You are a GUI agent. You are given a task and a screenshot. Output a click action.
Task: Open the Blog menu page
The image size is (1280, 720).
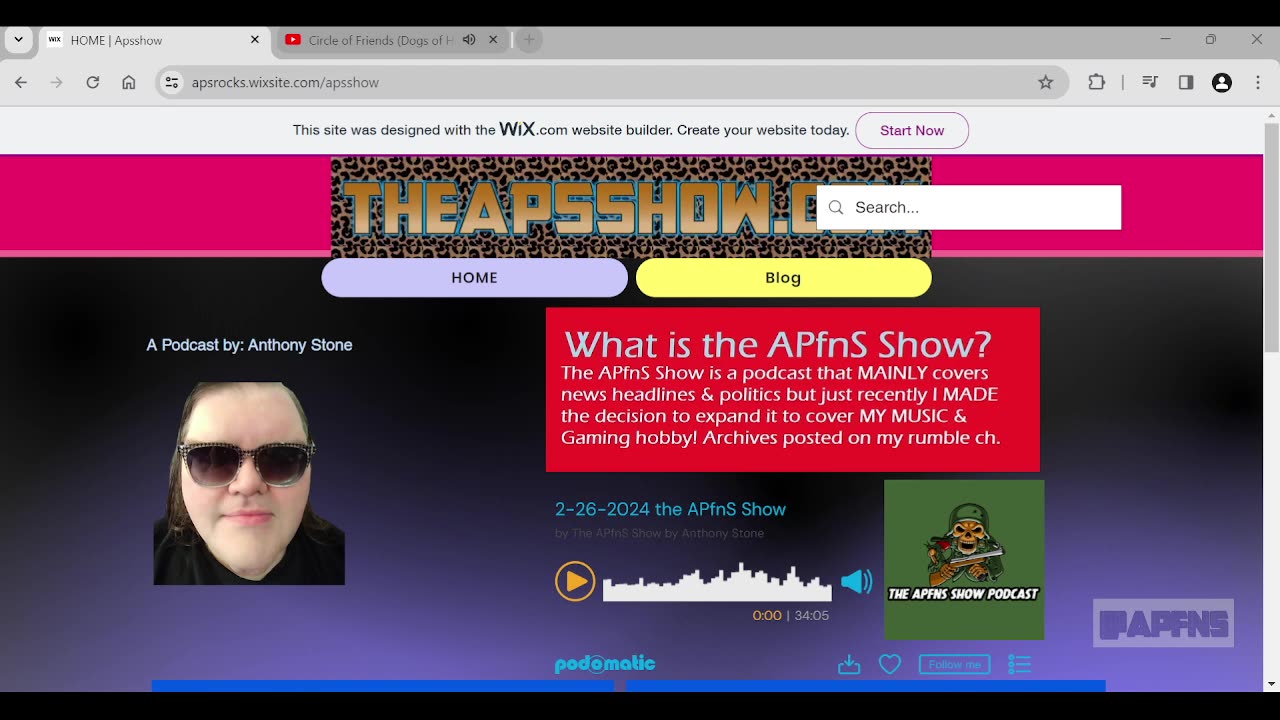click(783, 277)
